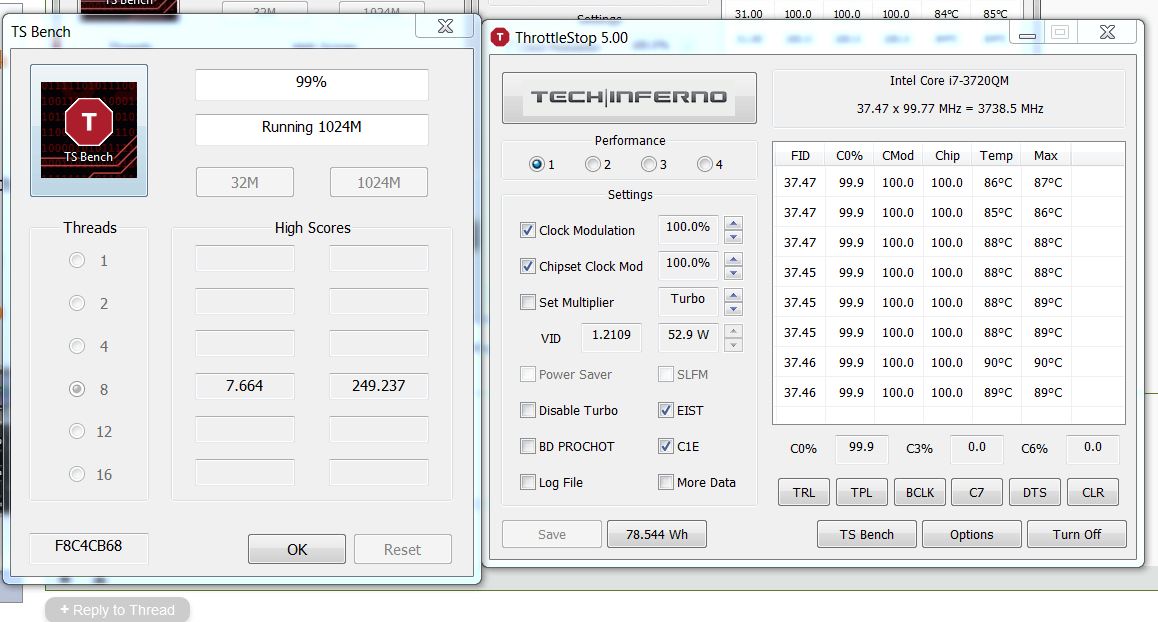Close the TS Bench window
Screen dimensions: 1158x622
445,27
